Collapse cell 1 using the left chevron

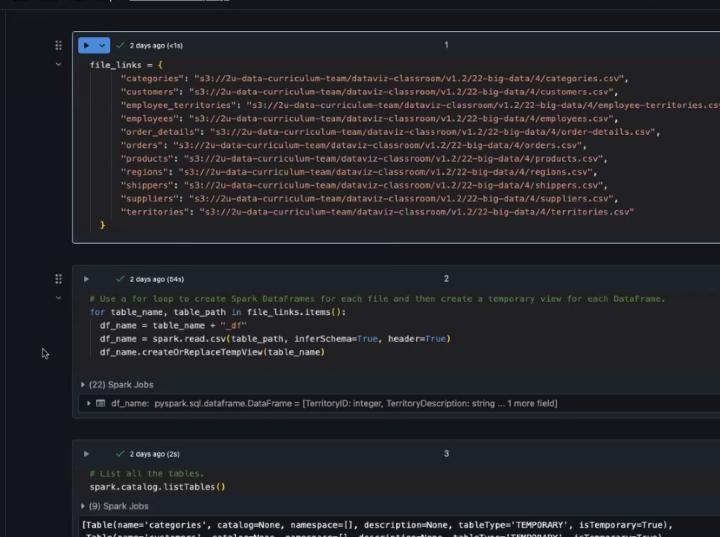(x=59, y=64)
